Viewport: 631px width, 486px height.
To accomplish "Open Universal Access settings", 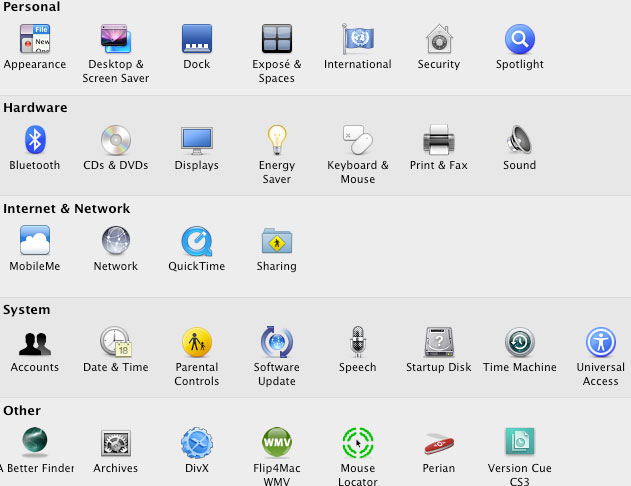I will (600, 342).
